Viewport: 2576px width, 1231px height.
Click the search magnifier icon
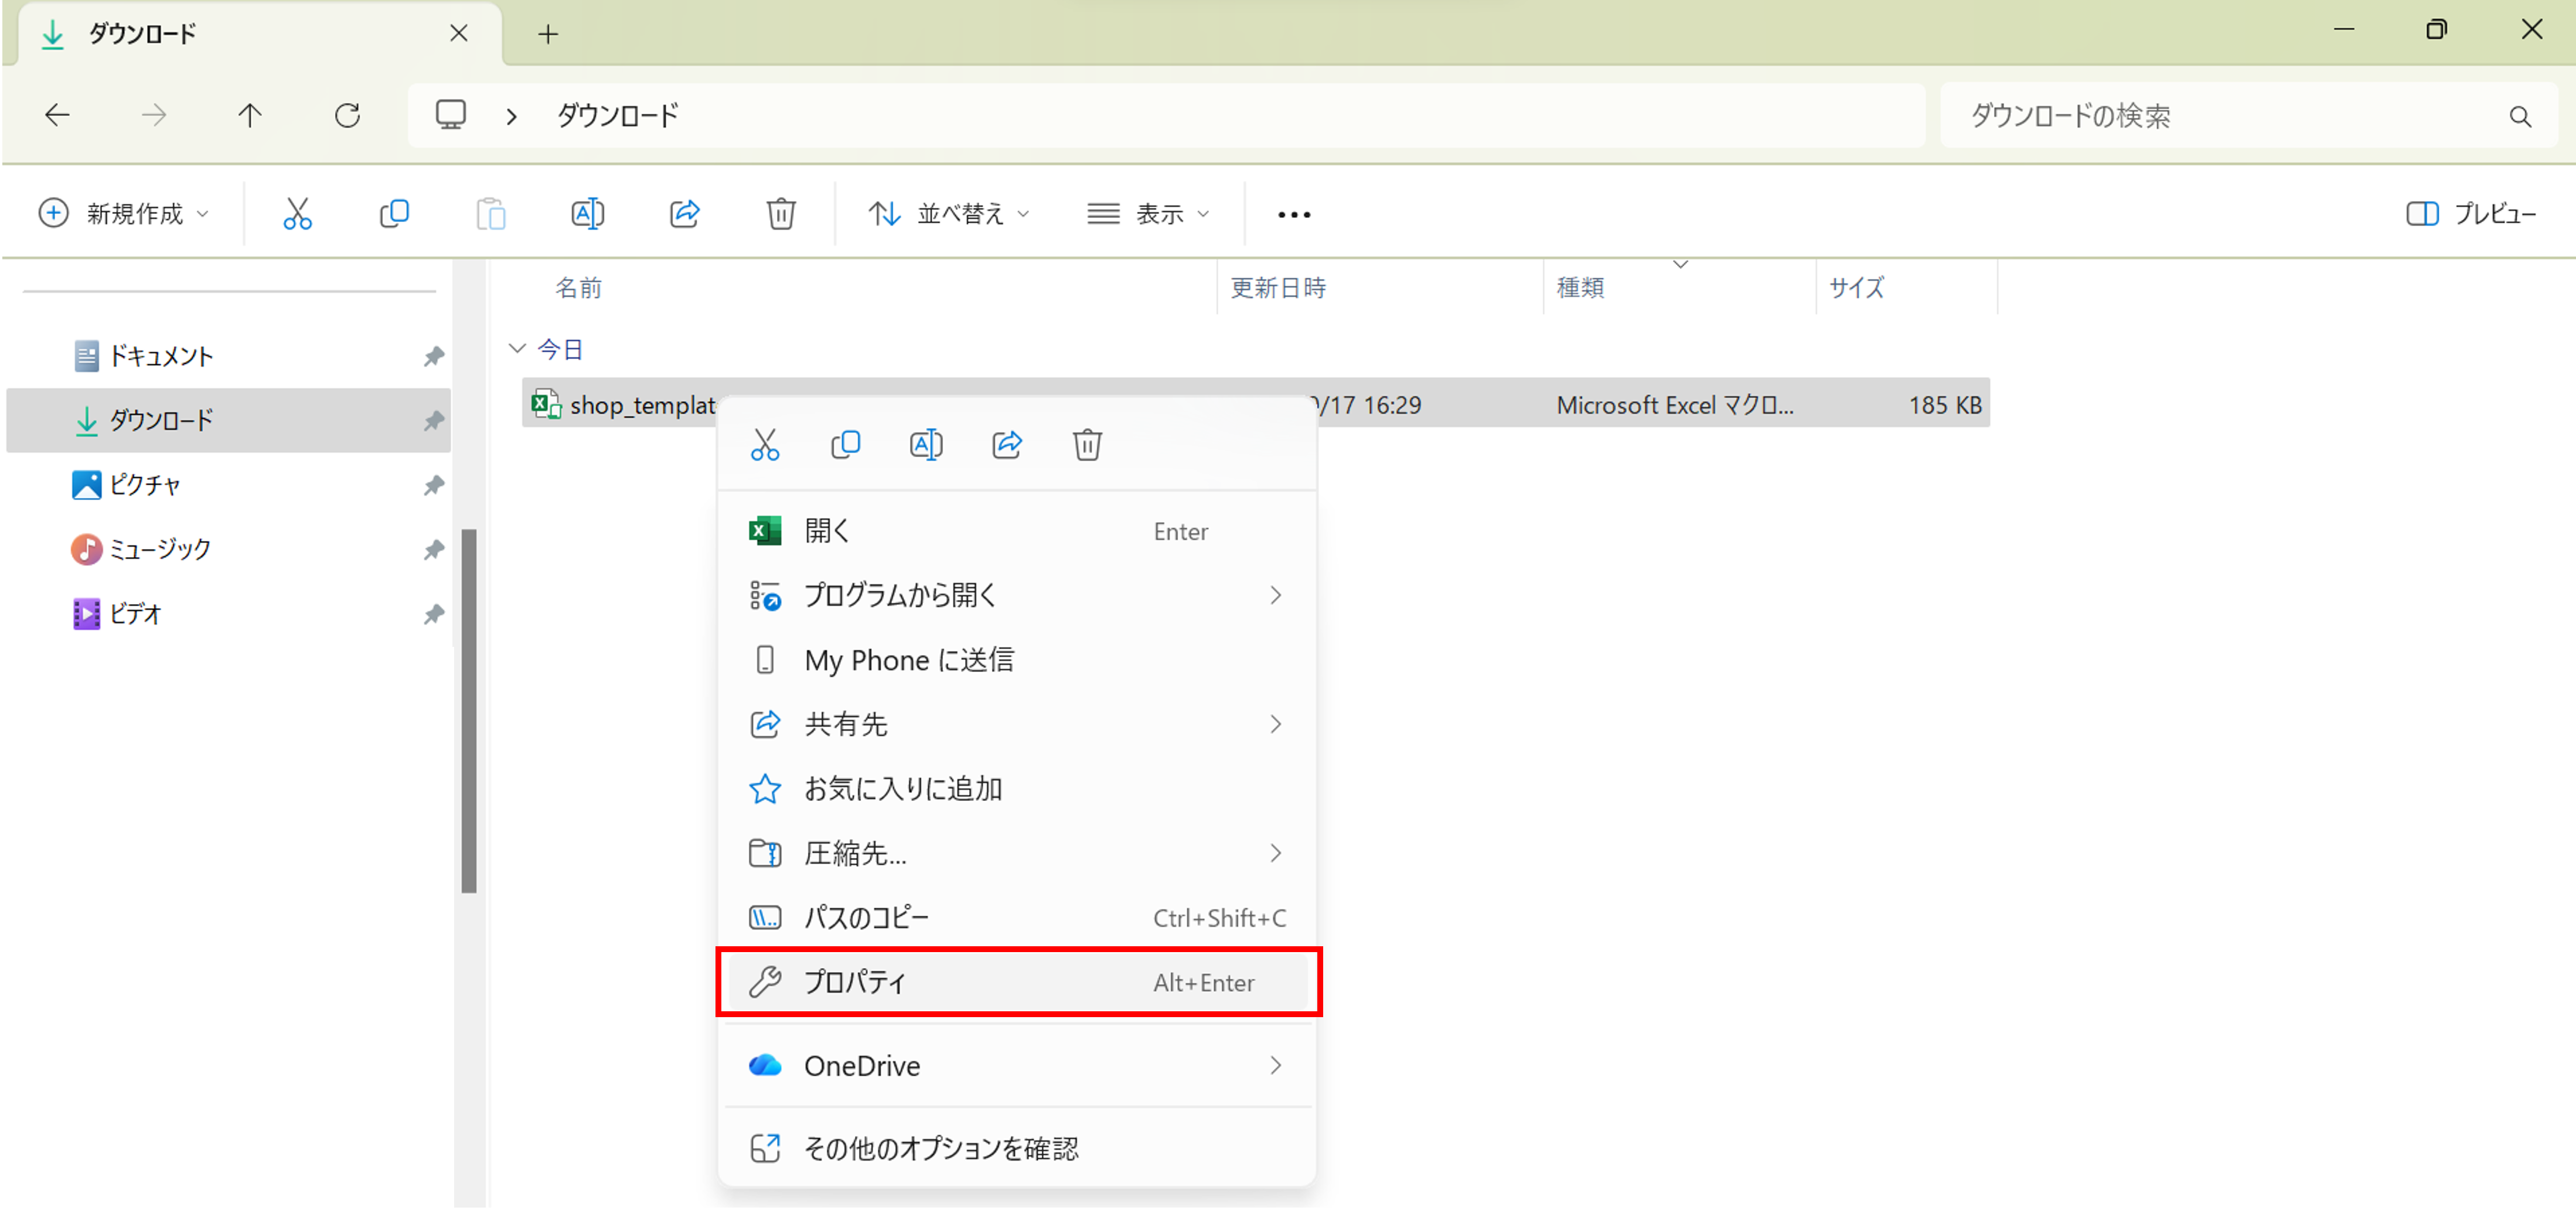(2520, 117)
